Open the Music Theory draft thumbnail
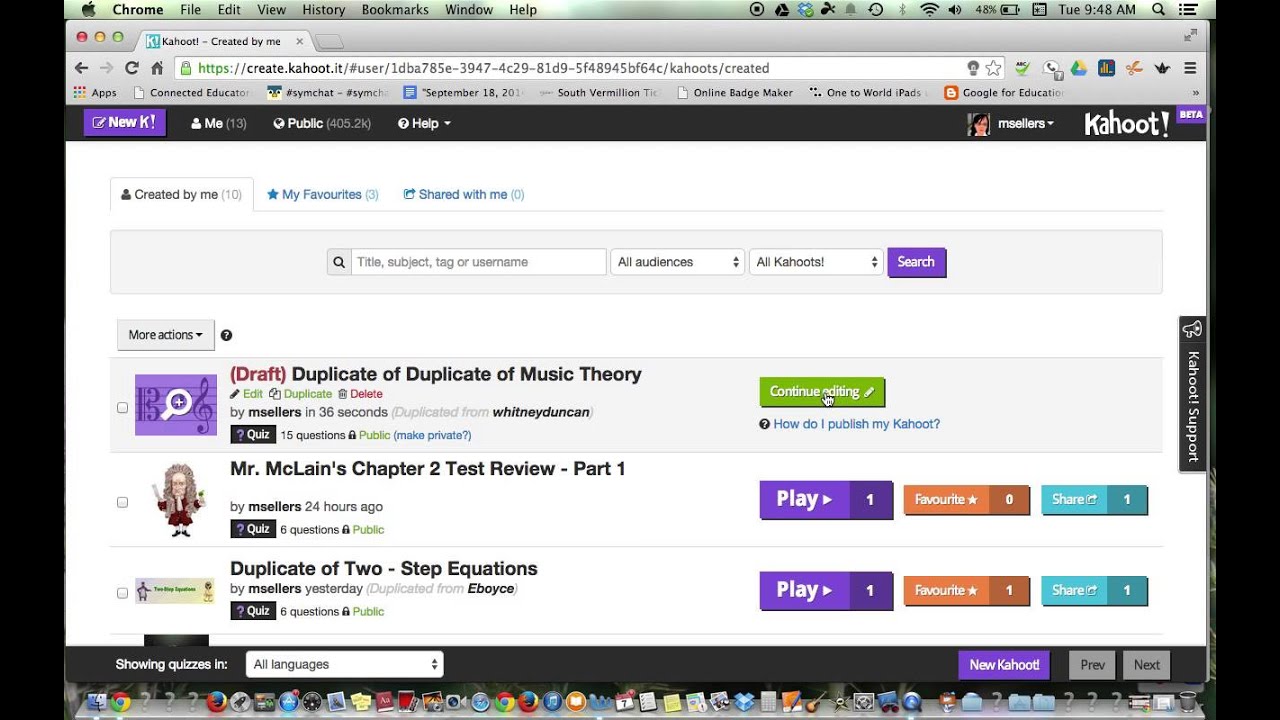 click(176, 405)
